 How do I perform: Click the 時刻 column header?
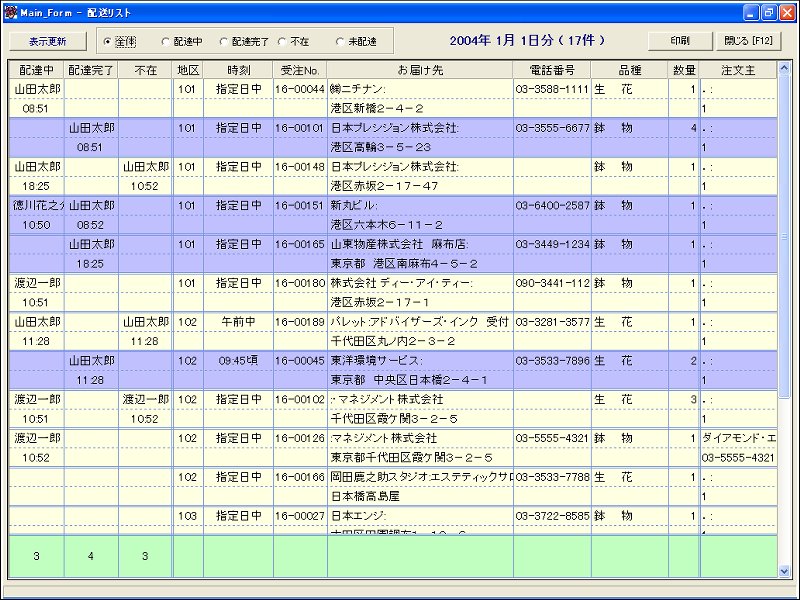238,70
